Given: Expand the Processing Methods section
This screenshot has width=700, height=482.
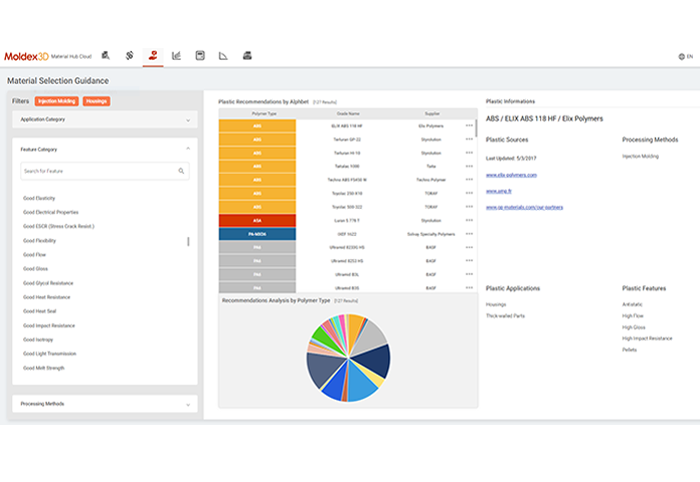Looking at the screenshot, I should [105, 404].
